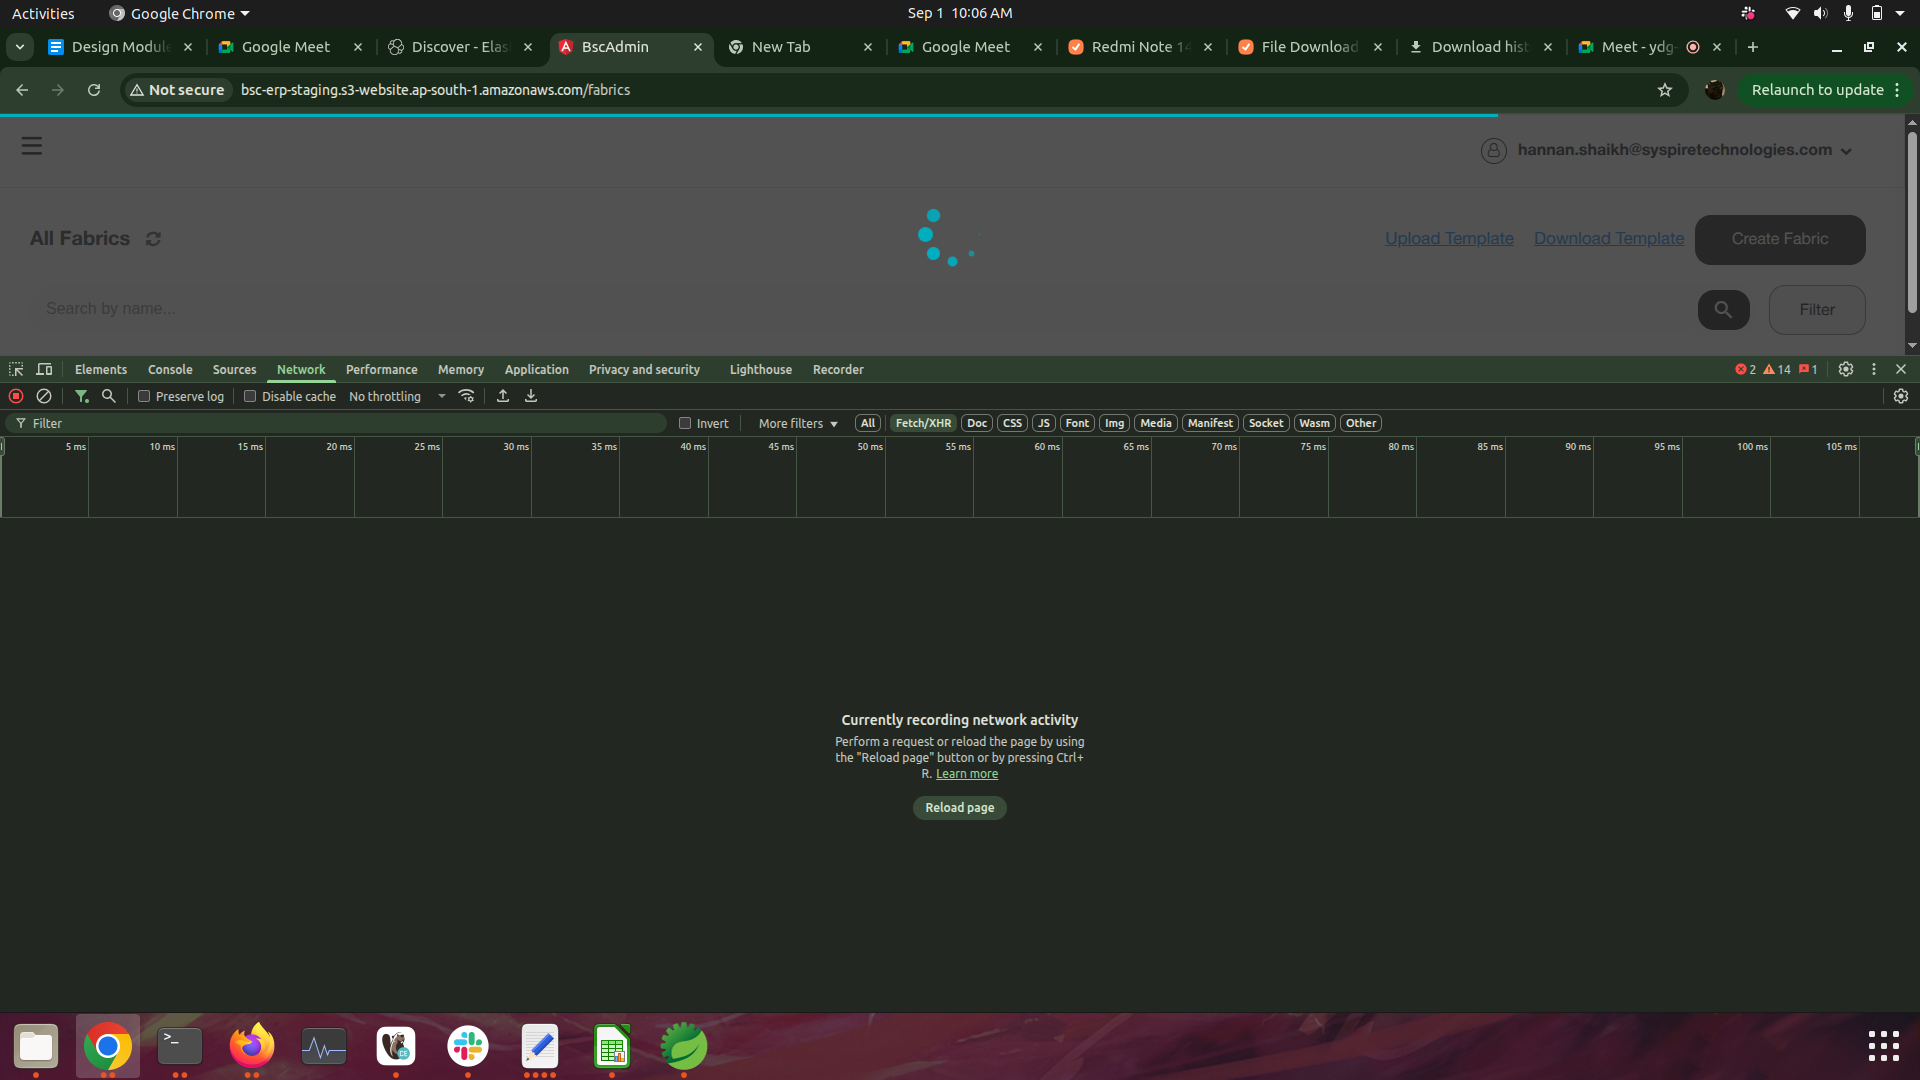Click the network Filter text field

336,423
